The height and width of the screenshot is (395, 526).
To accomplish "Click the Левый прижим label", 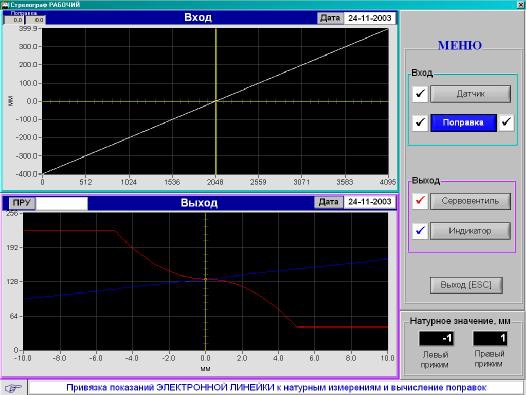I will tap(435, 359).
